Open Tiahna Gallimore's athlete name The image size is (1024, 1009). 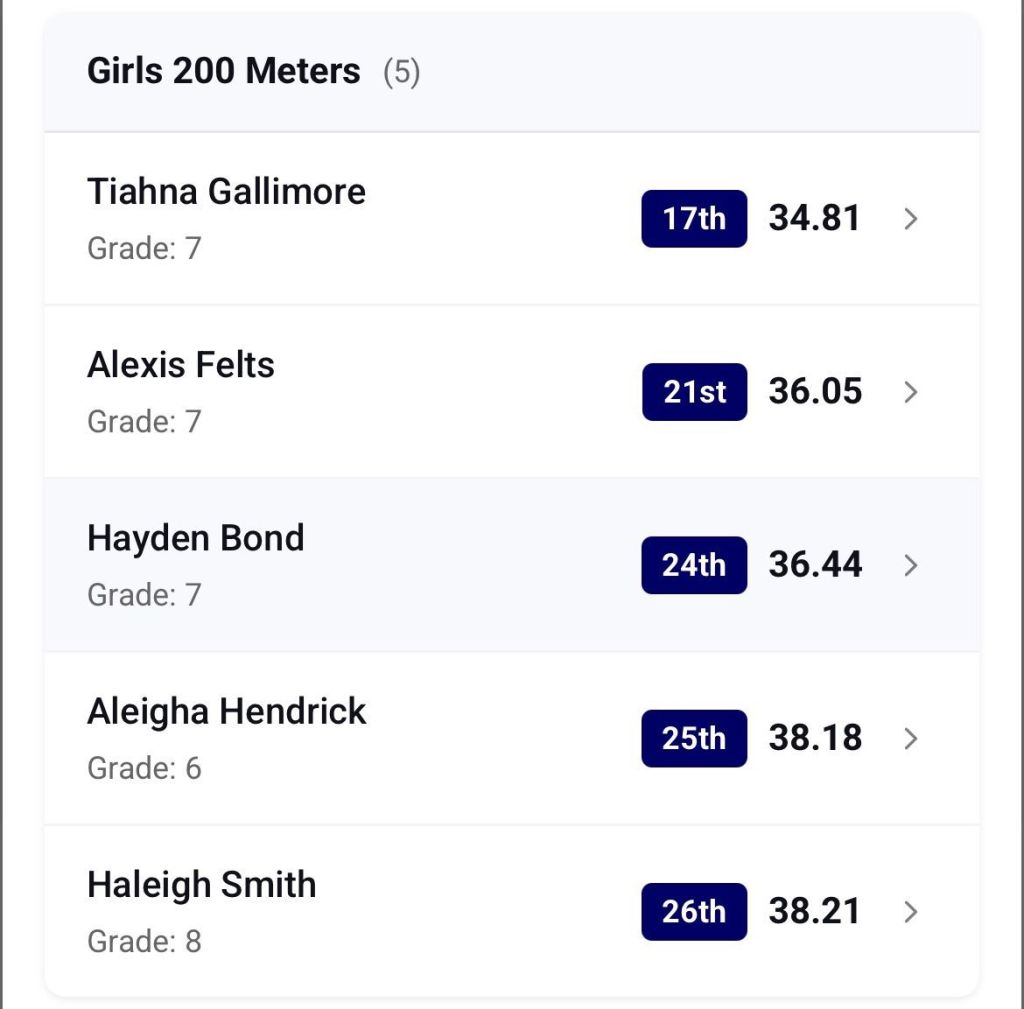[x=226, y=191]
